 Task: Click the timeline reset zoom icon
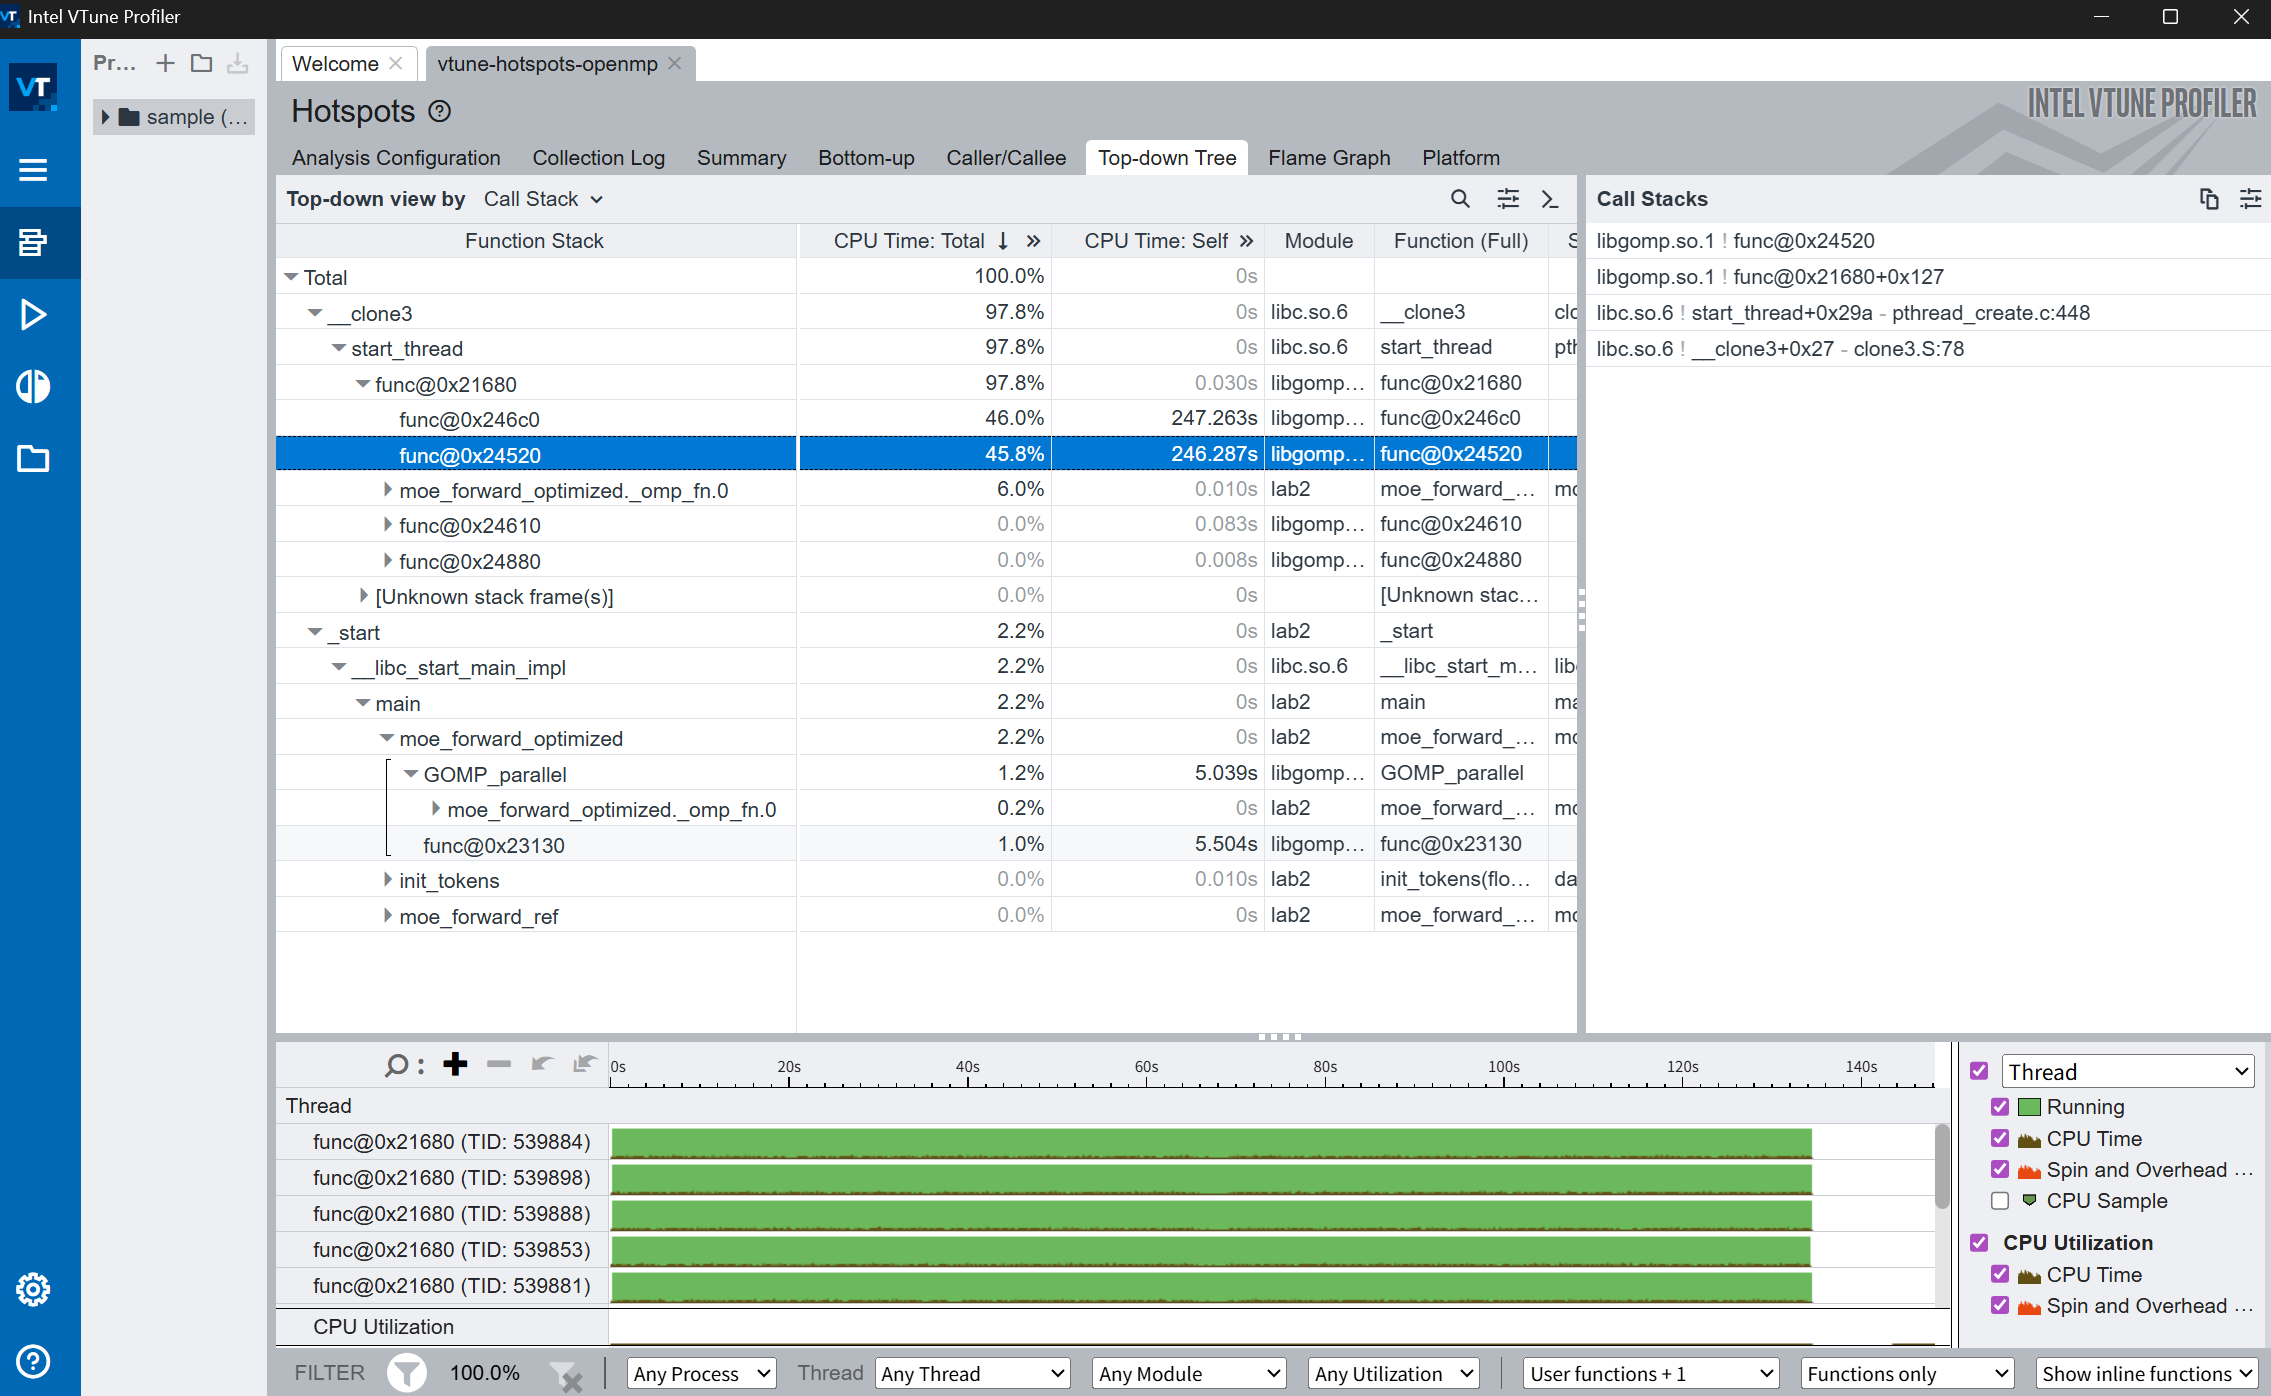click(585, 1064)
